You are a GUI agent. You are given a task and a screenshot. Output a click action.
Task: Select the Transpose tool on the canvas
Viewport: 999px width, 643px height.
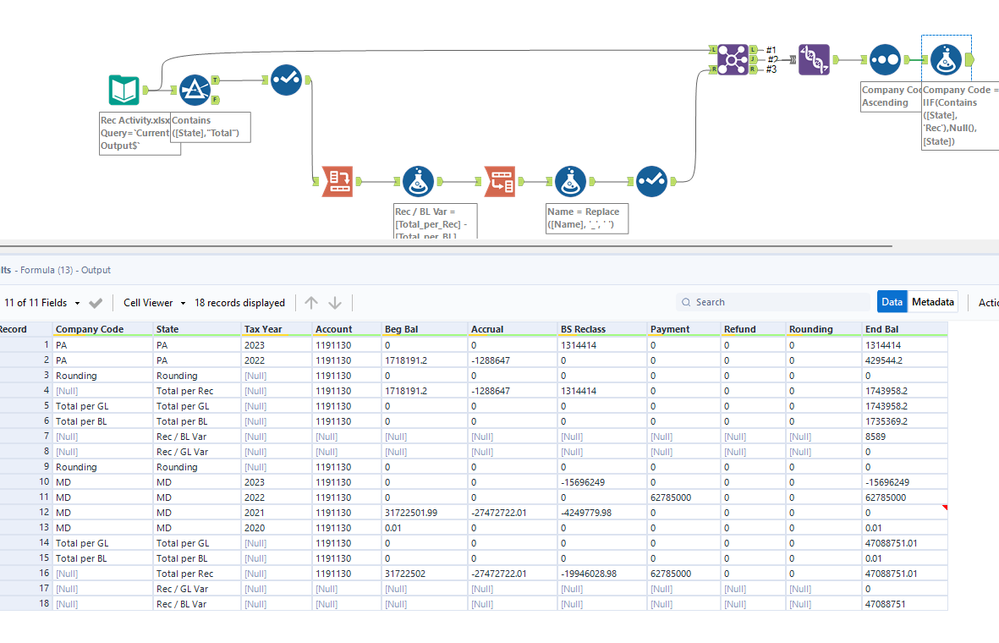pos(337,182)
